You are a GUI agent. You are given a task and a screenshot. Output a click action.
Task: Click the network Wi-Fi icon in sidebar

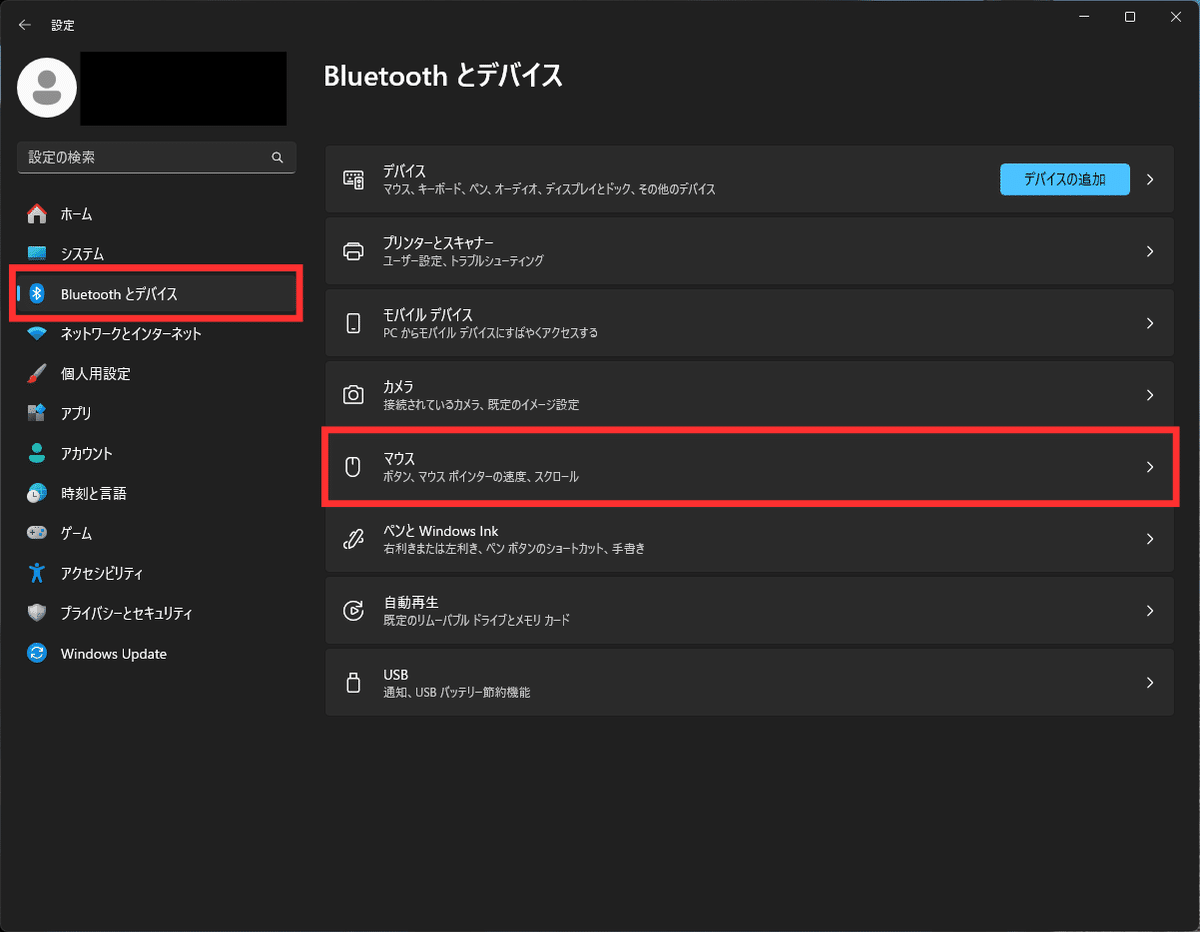tap(37, 334)
